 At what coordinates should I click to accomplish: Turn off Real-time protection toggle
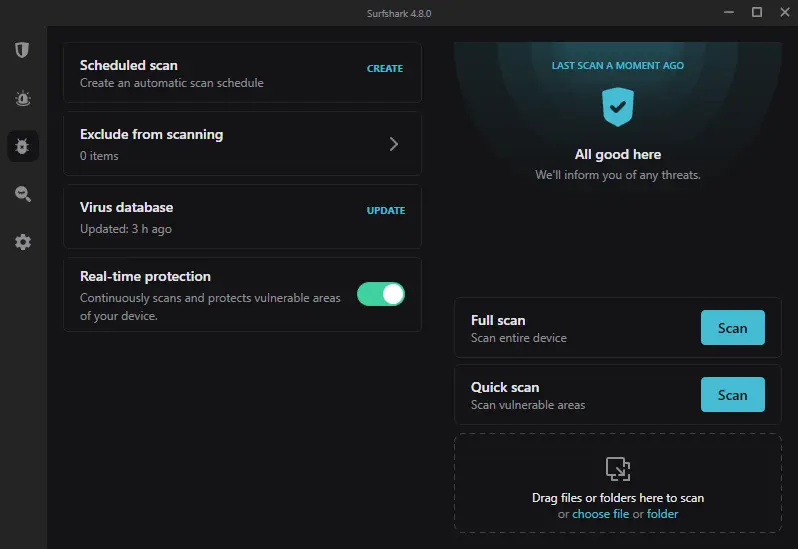381,294
